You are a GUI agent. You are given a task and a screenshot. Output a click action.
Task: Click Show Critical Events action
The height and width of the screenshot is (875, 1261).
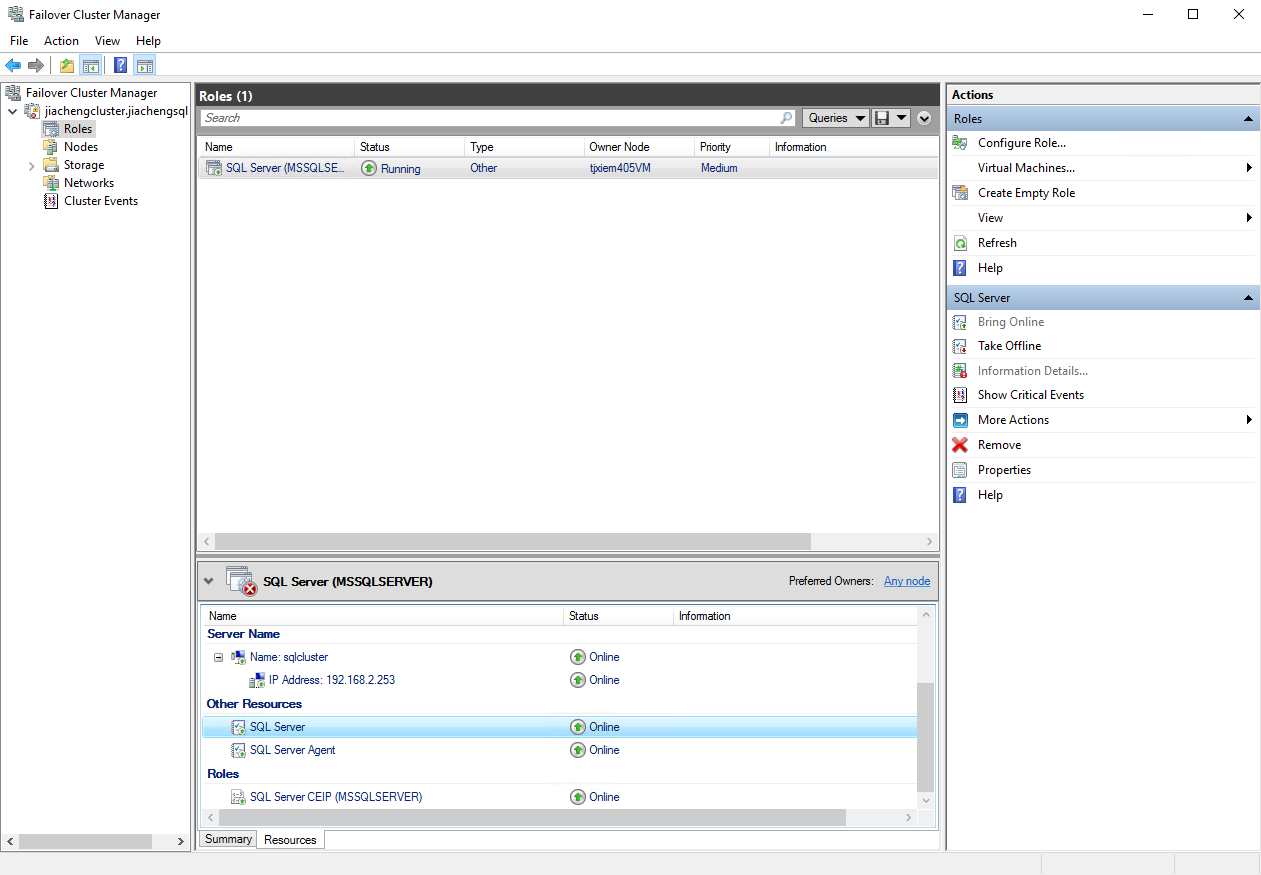1031,395
